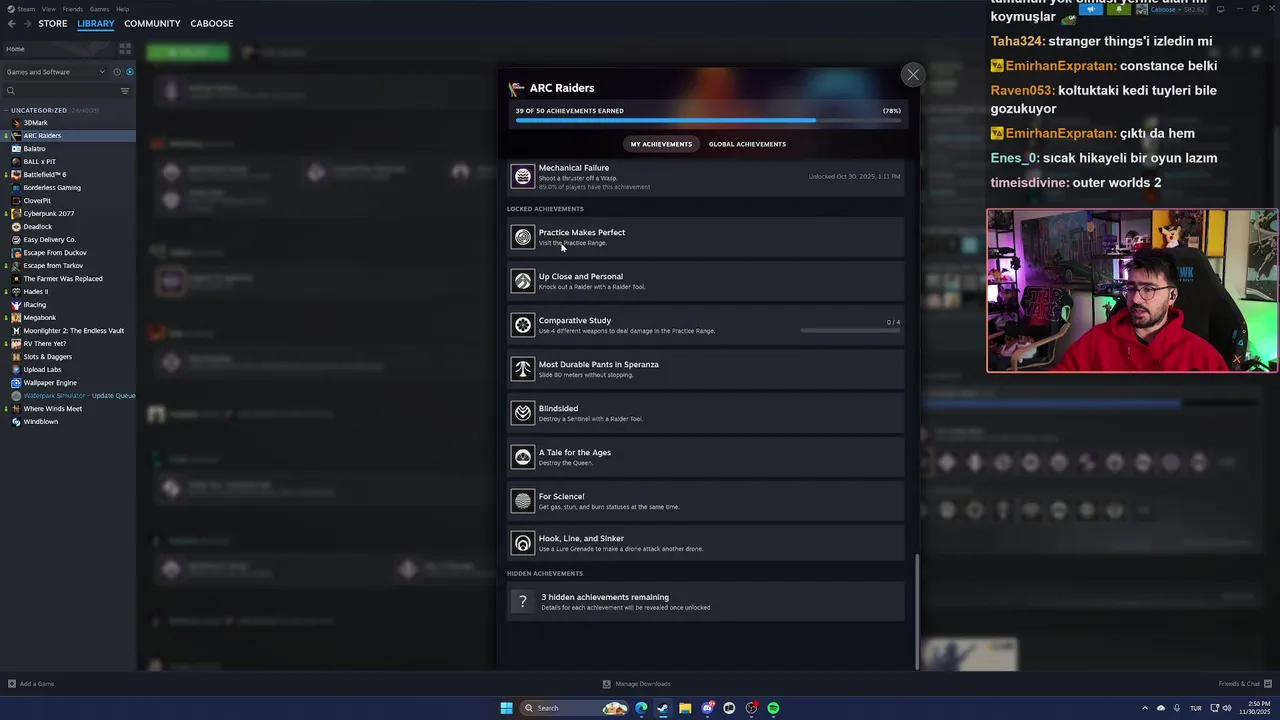Click Add a Game

(31, 684)
